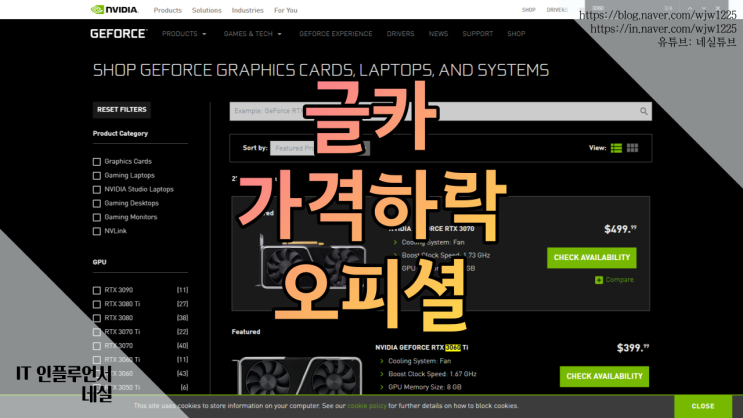Check NVIDIA Studio Laptops checkbox
Viewport: 743px width, 418px height.
[x=97, y=190]
